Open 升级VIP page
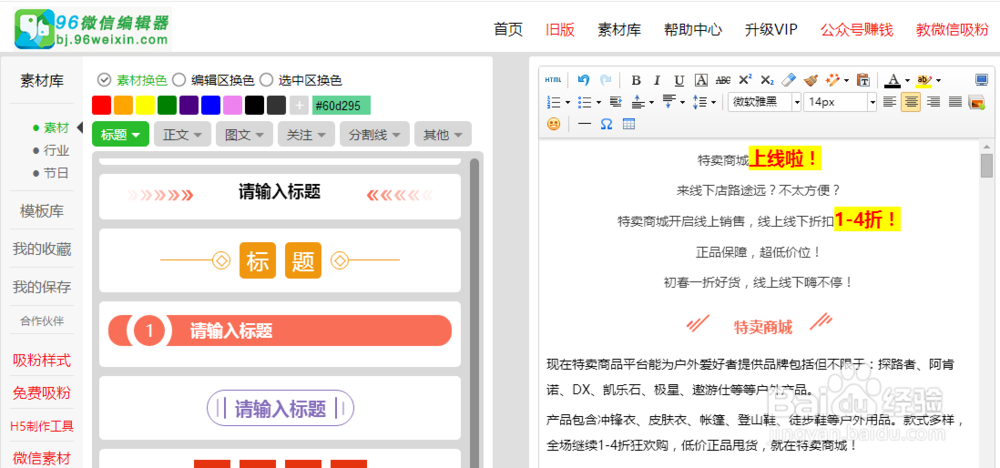 (771, 29)
